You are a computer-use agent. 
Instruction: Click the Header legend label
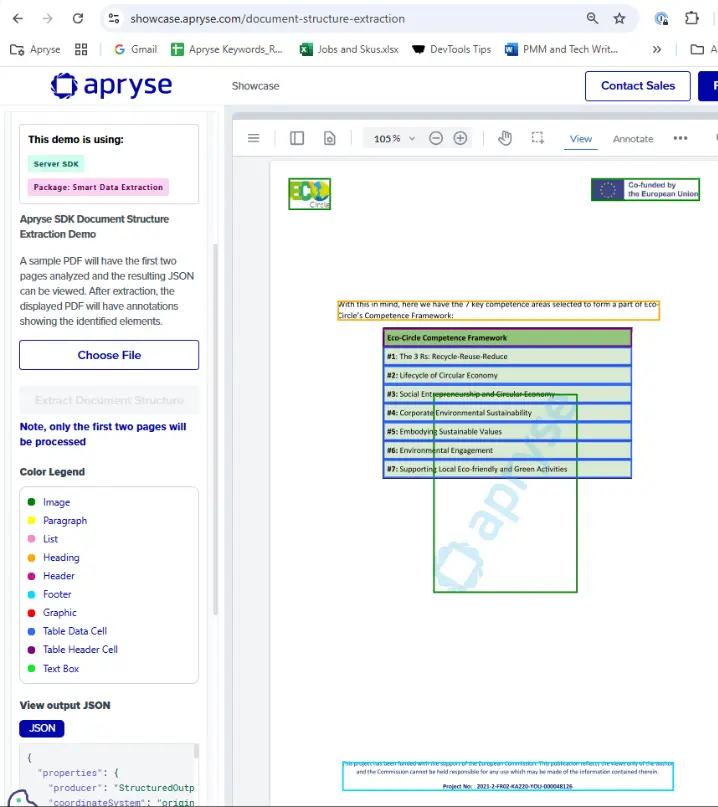[59, 576]
